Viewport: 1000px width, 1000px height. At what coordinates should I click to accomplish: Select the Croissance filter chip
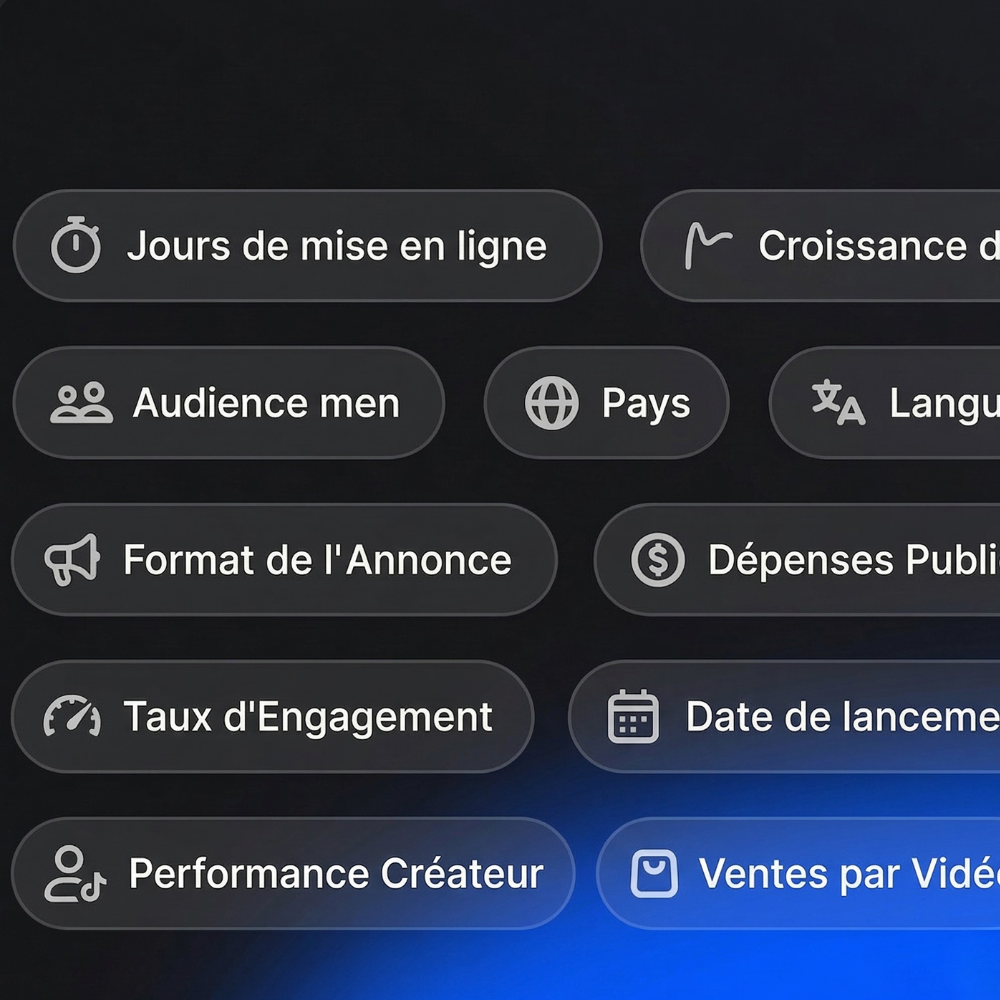click(830, 246)
